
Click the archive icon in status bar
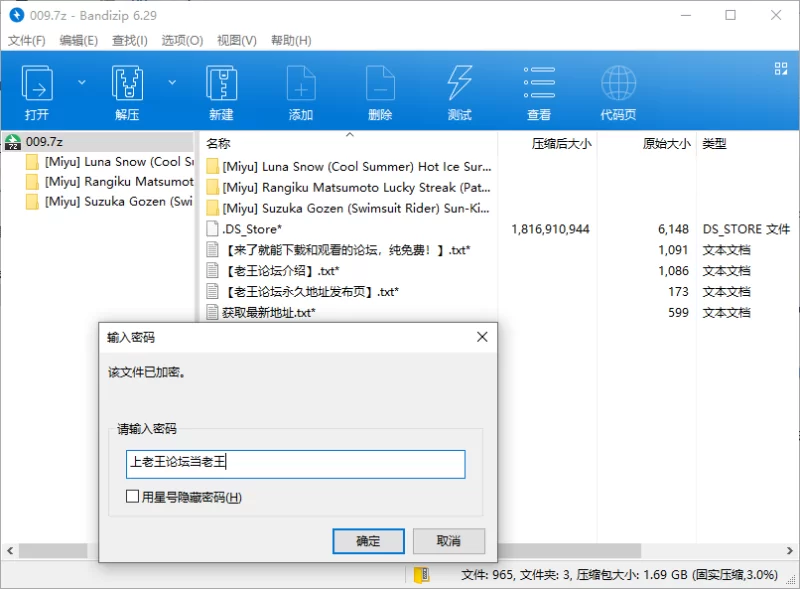point(421,575)
